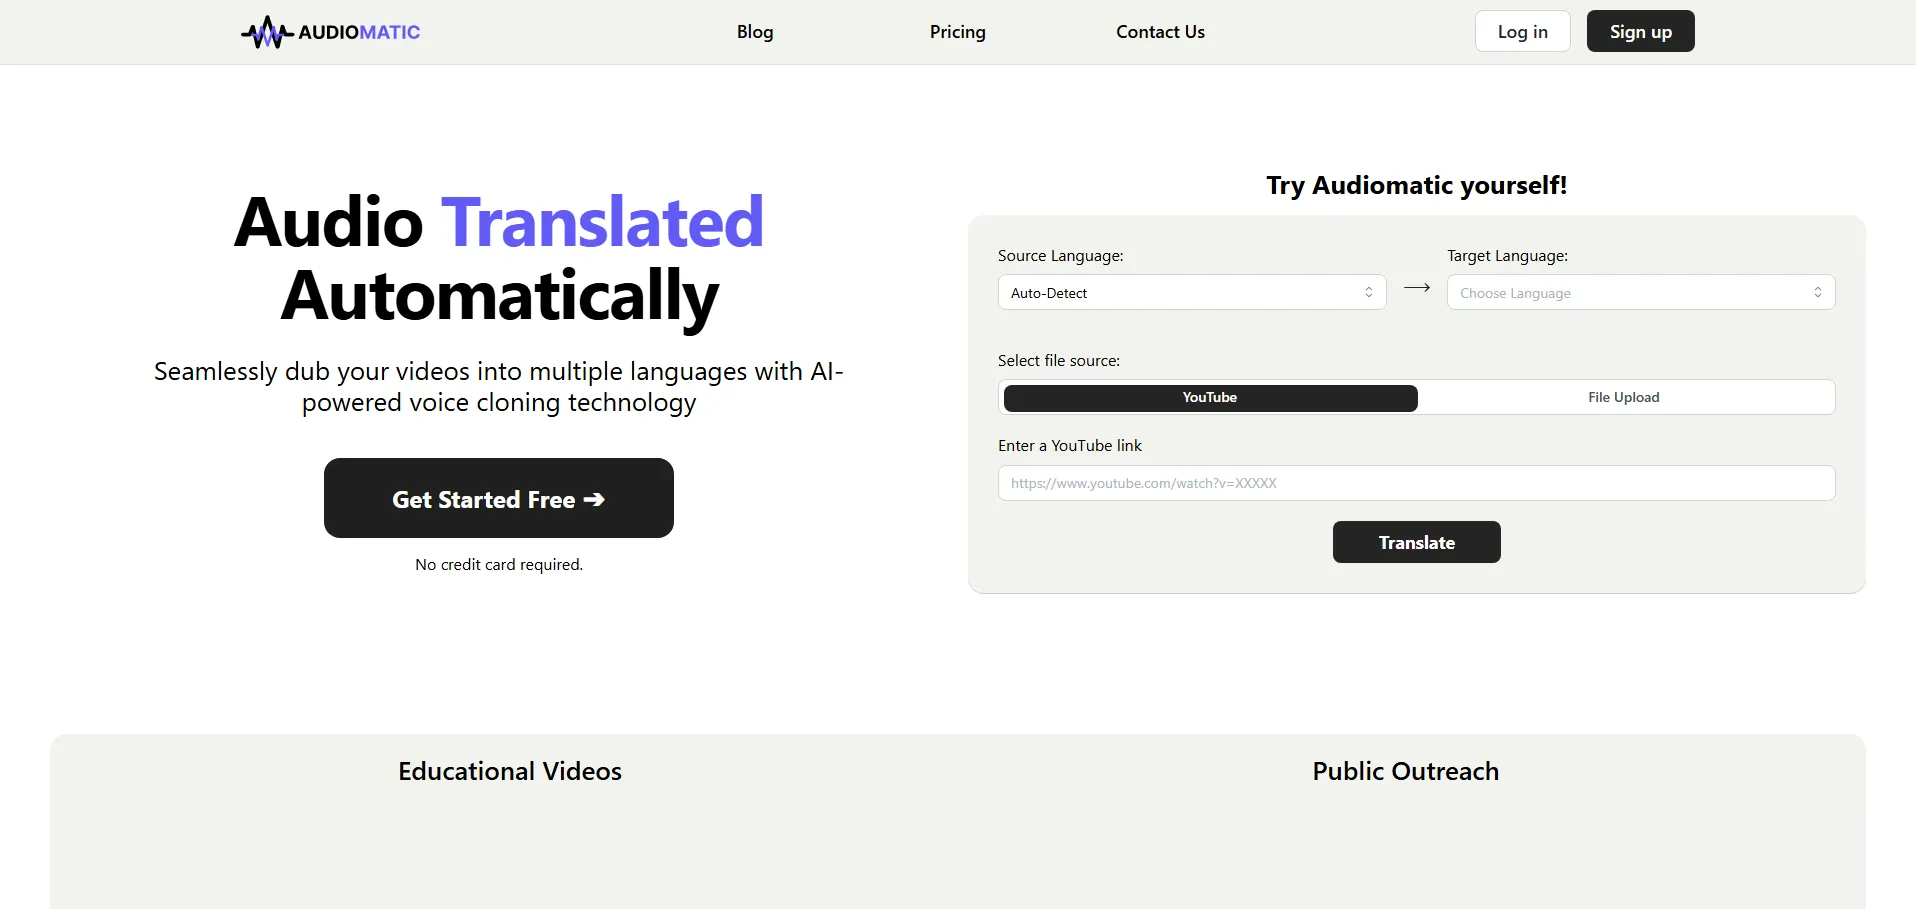Open the Contact Us page
The image size is (1916, 909).
pyautogui.click(x=1160, y=32)
